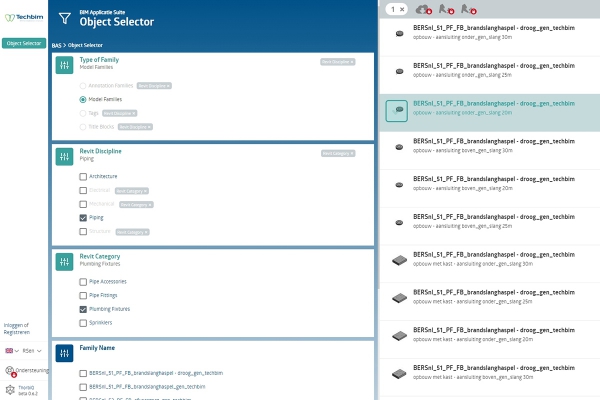
Task: Click the Revit Category heading
Action: point(99,256)
